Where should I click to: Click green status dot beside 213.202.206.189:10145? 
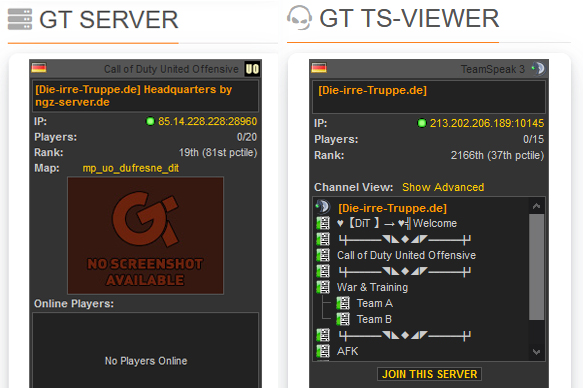tap(422, 123)
